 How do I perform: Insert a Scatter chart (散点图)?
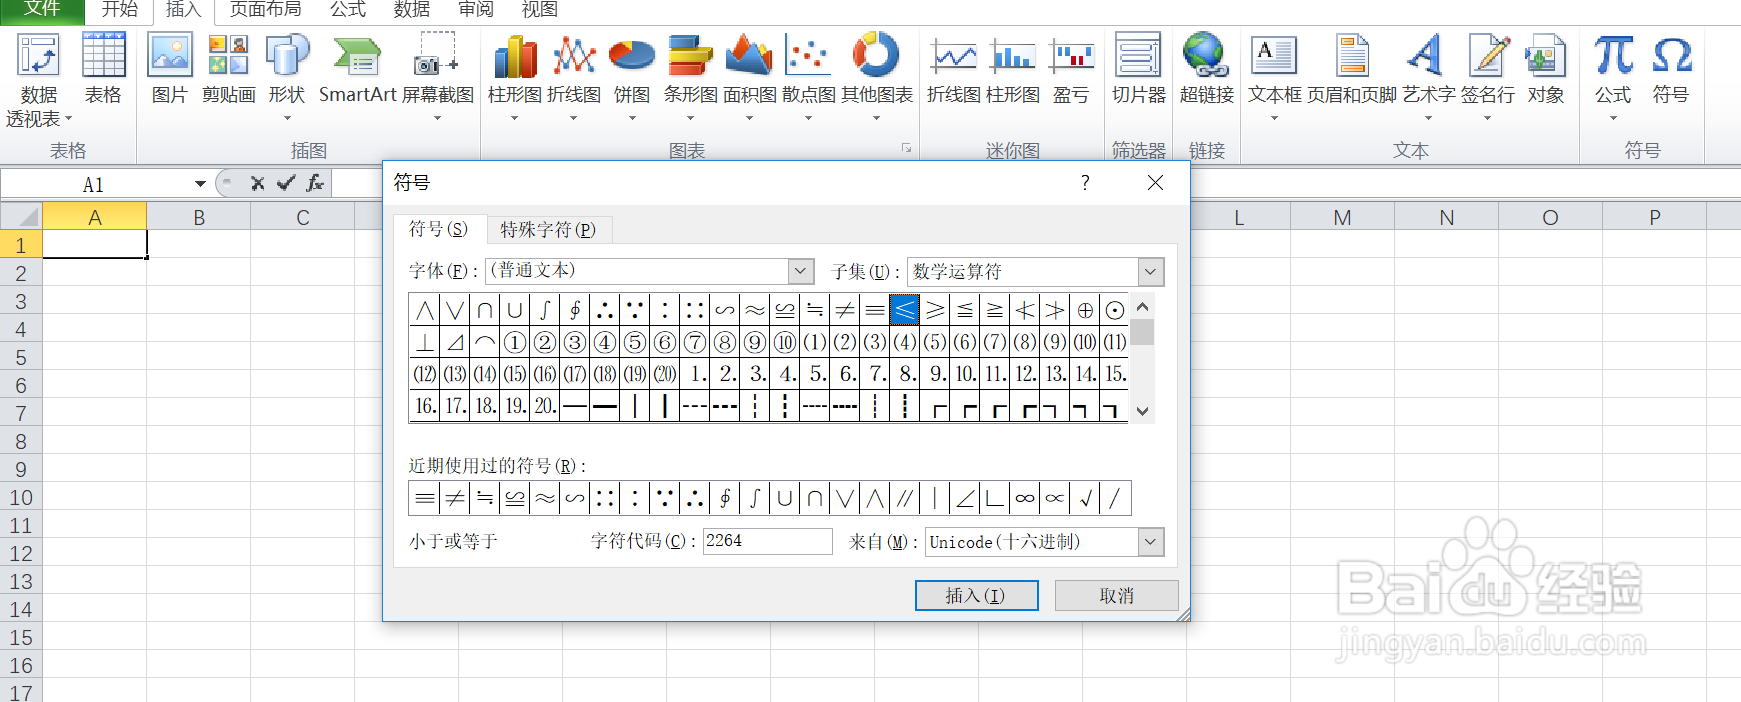[x=808, y=78]
